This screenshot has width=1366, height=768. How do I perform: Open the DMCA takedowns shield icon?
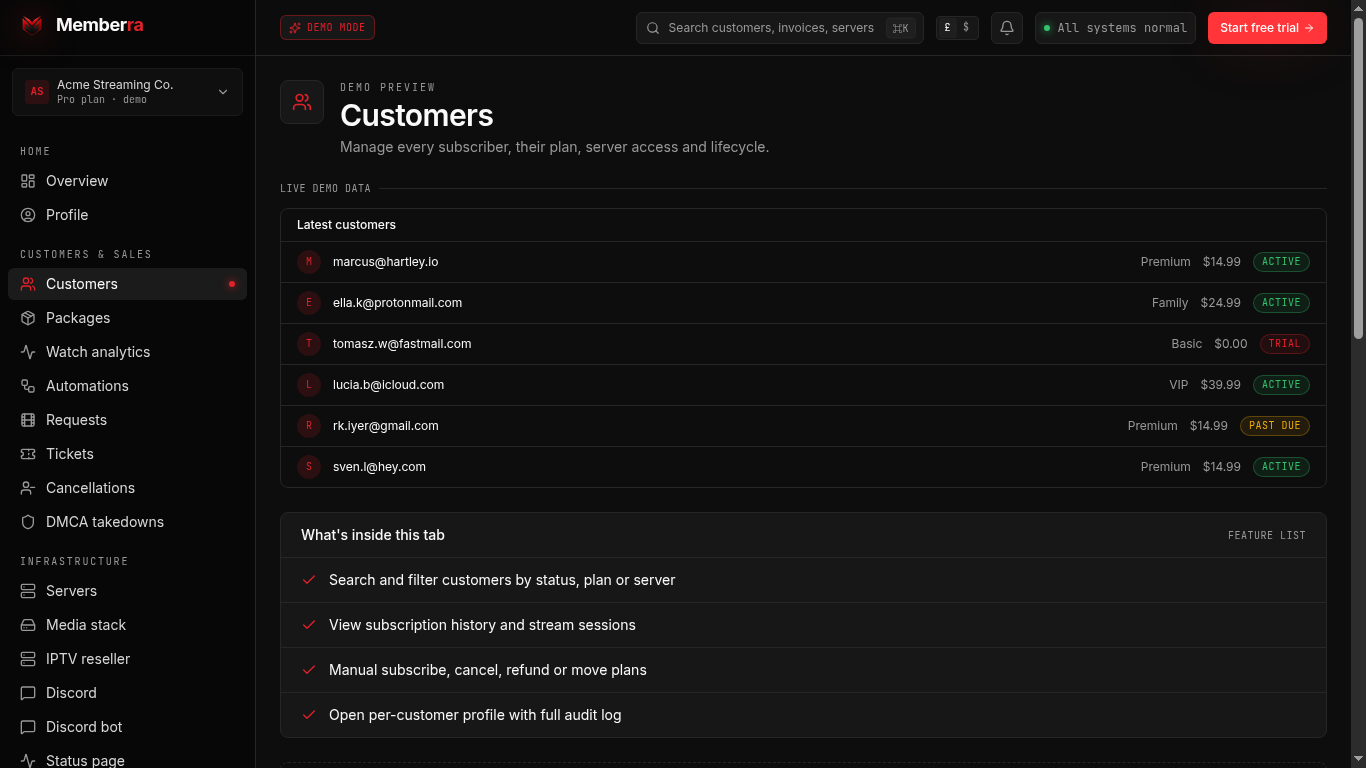point(28,522)
